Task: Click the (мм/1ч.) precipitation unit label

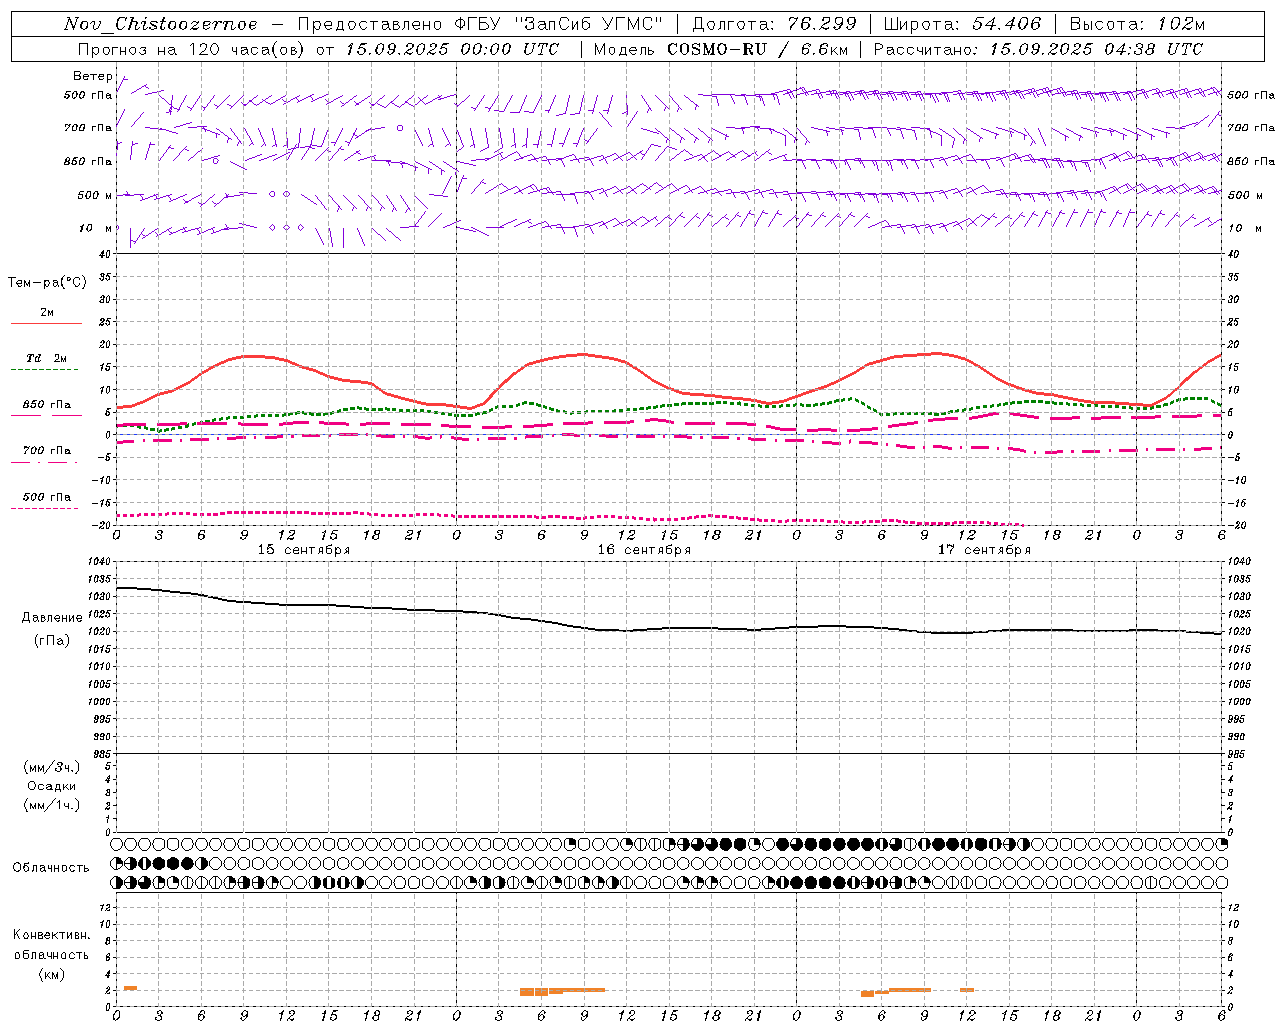Action: pos(52,805)
